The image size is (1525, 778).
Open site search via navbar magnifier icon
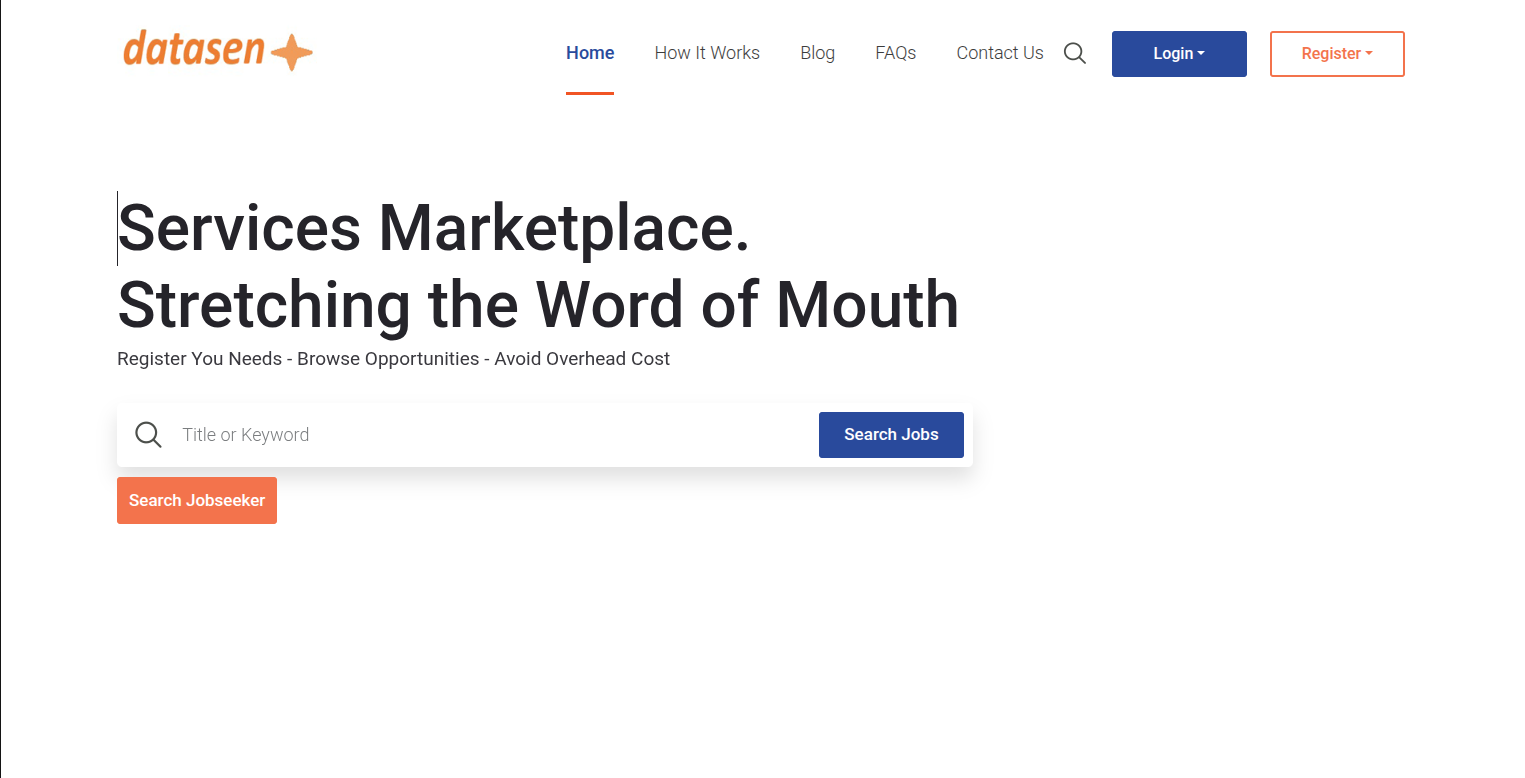(x=1074, y=53)
